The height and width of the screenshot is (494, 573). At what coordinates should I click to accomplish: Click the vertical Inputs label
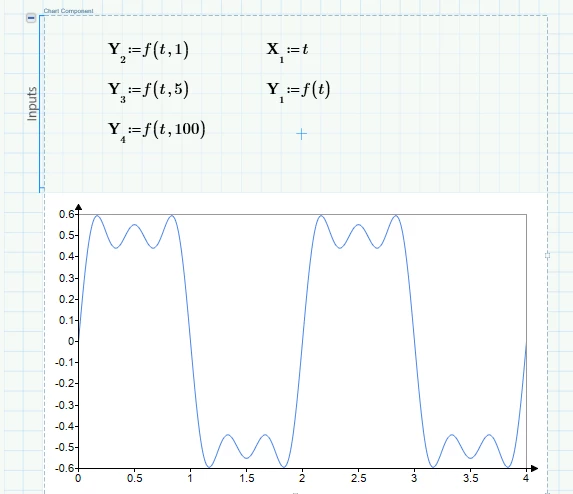(x=32, y=104)
